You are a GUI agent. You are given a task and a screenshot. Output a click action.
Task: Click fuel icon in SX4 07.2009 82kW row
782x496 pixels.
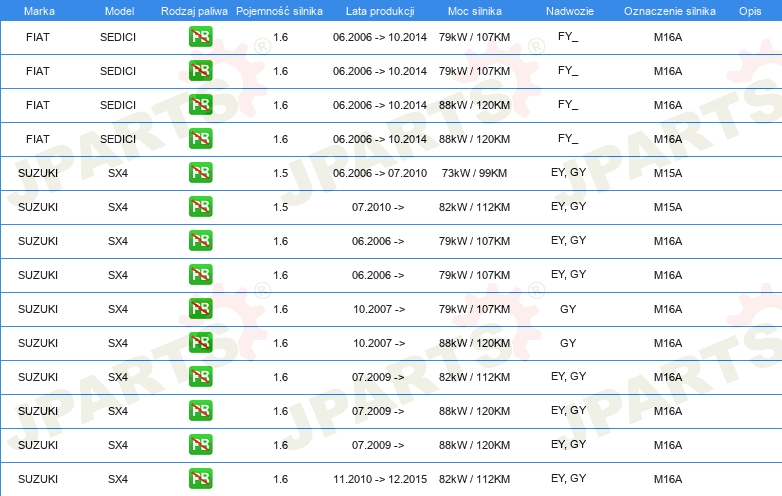200,376
